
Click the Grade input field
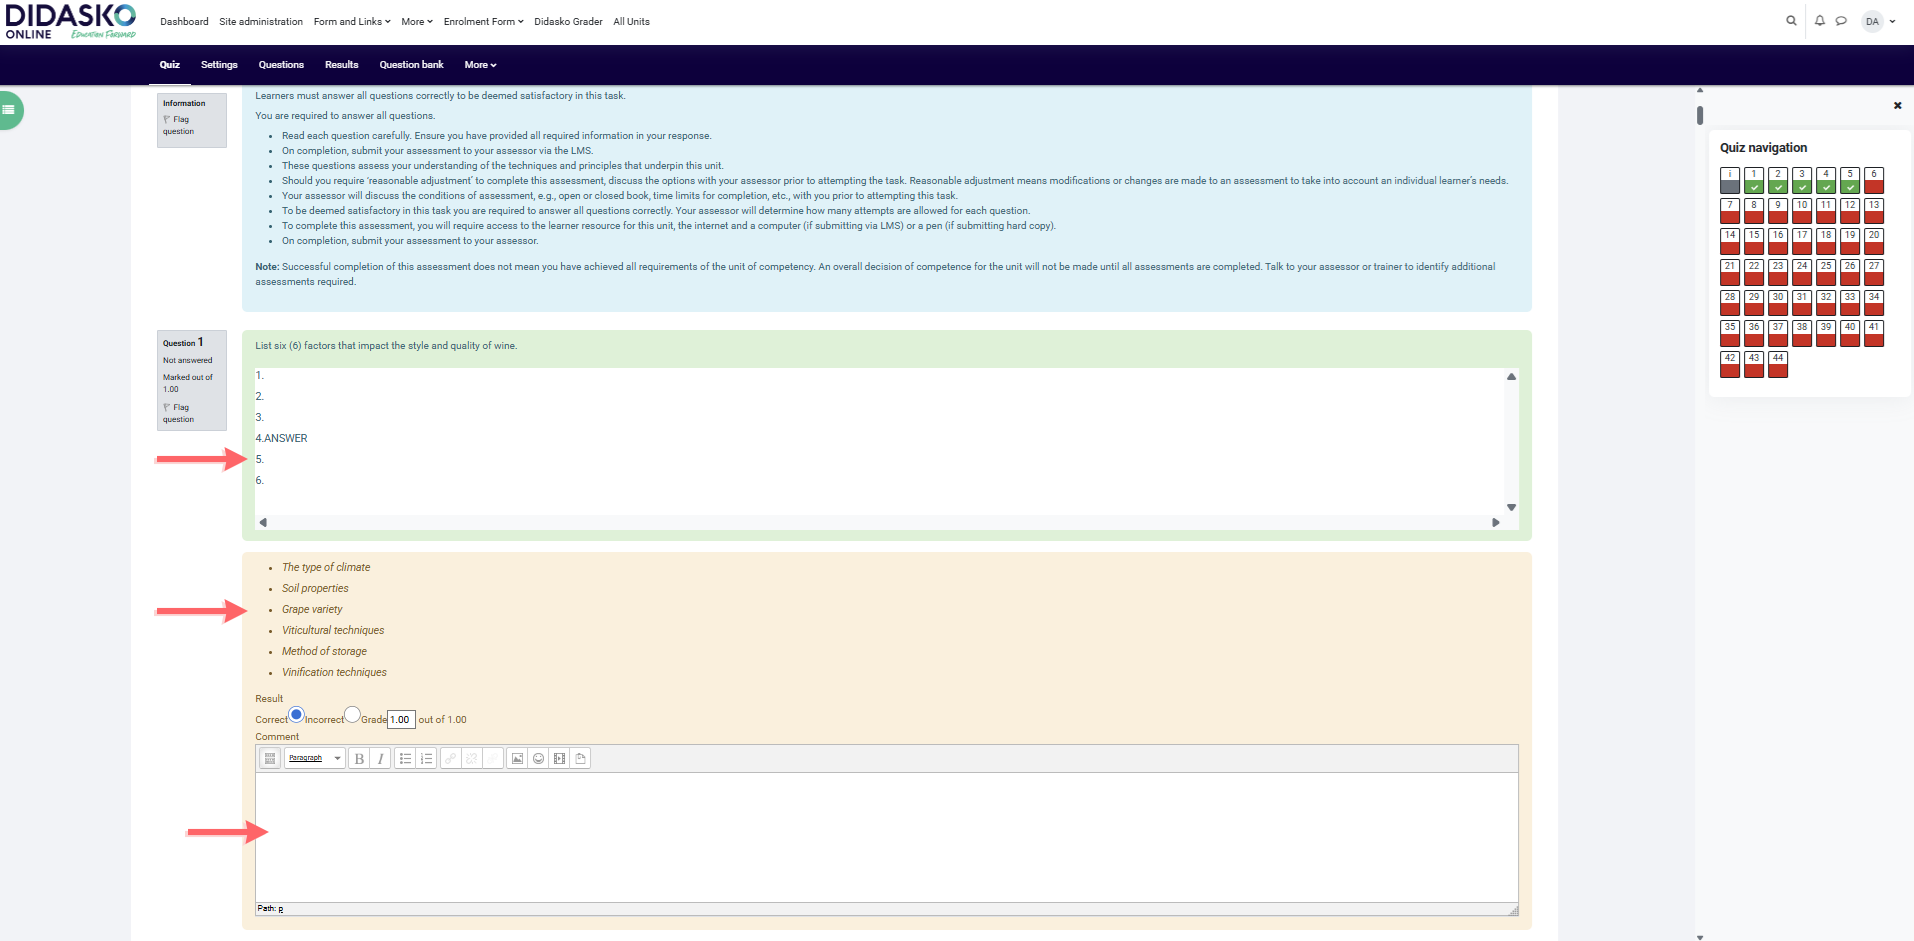click(401, 720)
